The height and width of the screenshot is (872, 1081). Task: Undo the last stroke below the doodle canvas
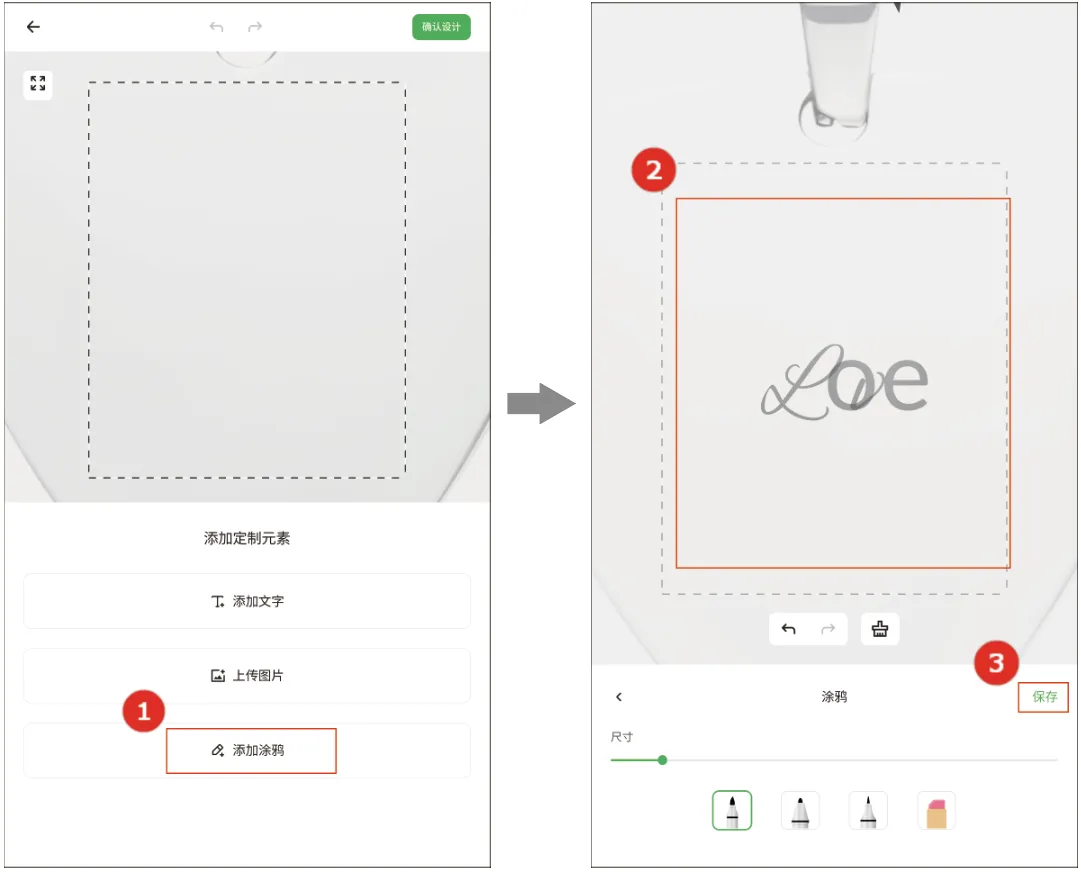pos(789,629)
